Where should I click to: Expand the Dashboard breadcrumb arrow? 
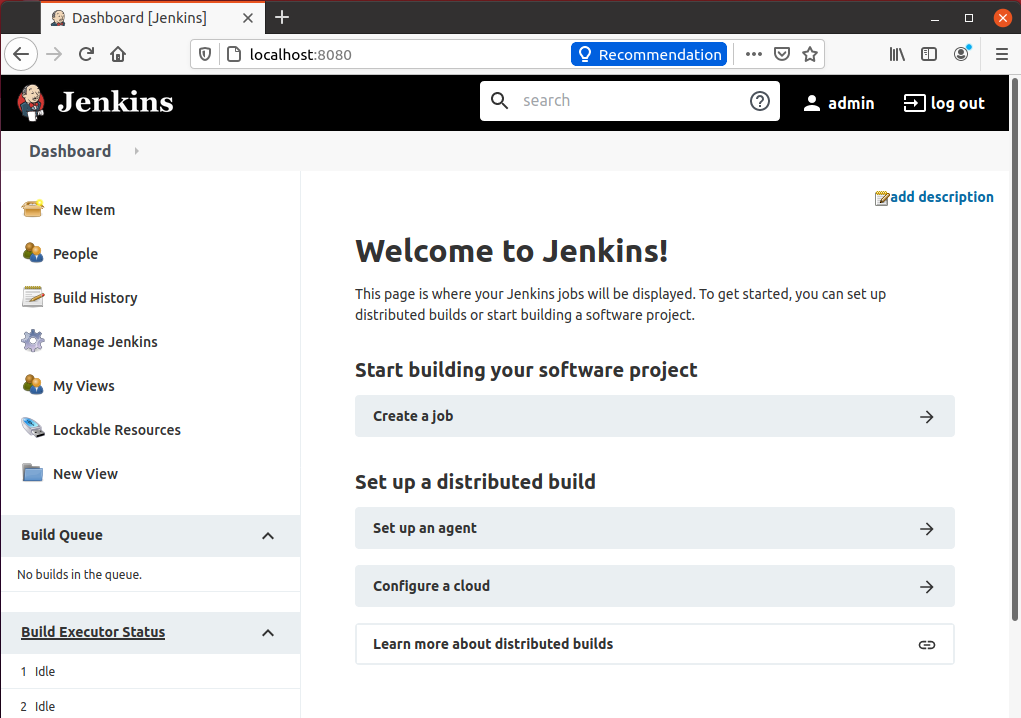tap(136, 151)
